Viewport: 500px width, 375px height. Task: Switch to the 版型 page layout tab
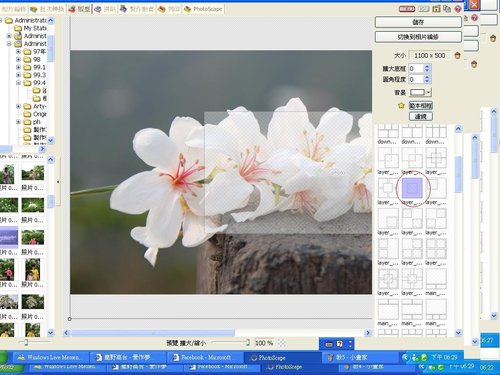pos(79,9)
